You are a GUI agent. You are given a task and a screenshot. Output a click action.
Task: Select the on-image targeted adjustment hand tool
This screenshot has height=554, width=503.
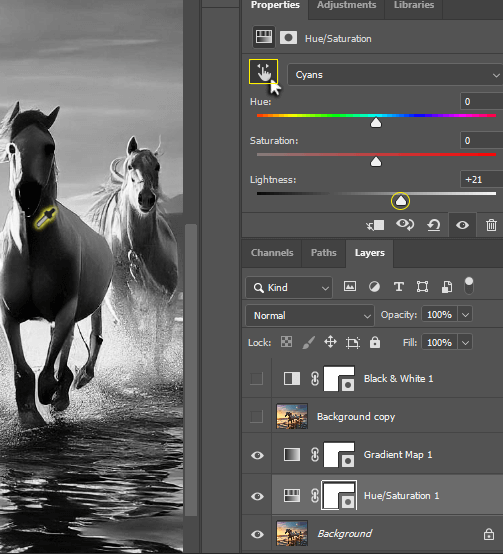264,72
